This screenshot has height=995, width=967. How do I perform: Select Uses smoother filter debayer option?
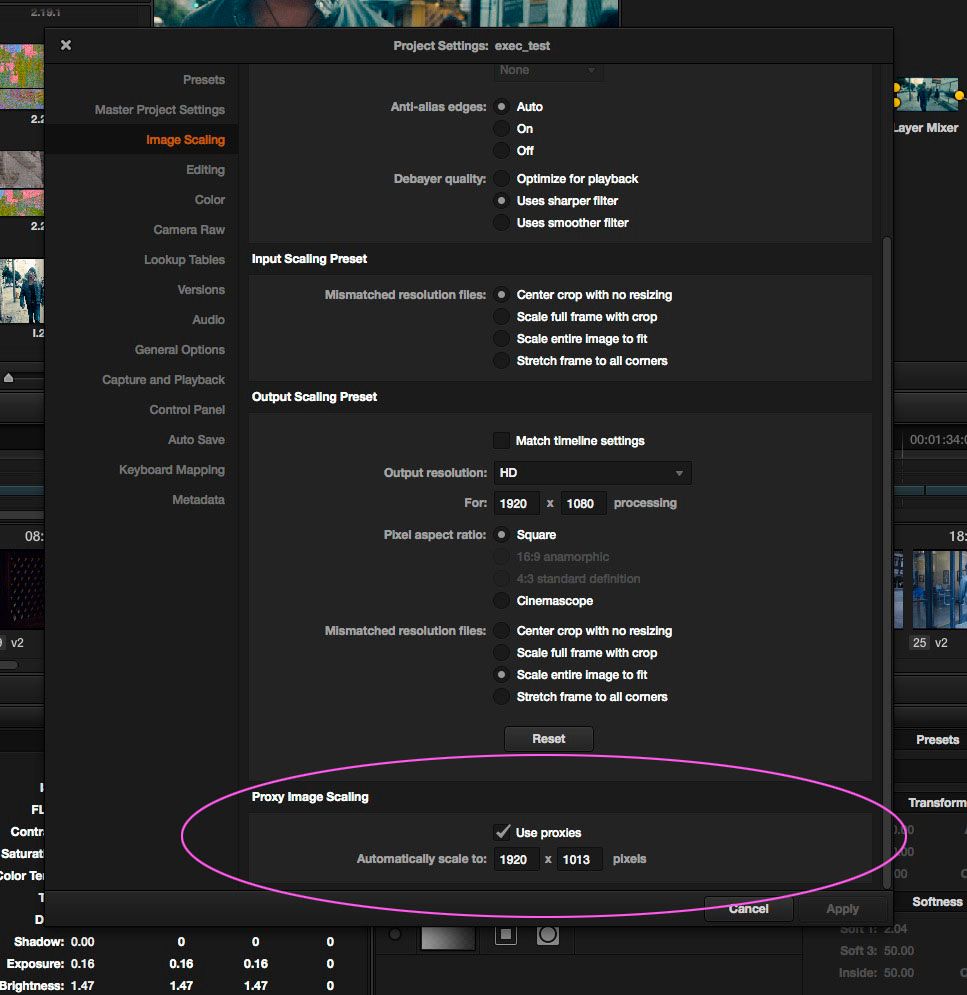(x=502, y=223)
